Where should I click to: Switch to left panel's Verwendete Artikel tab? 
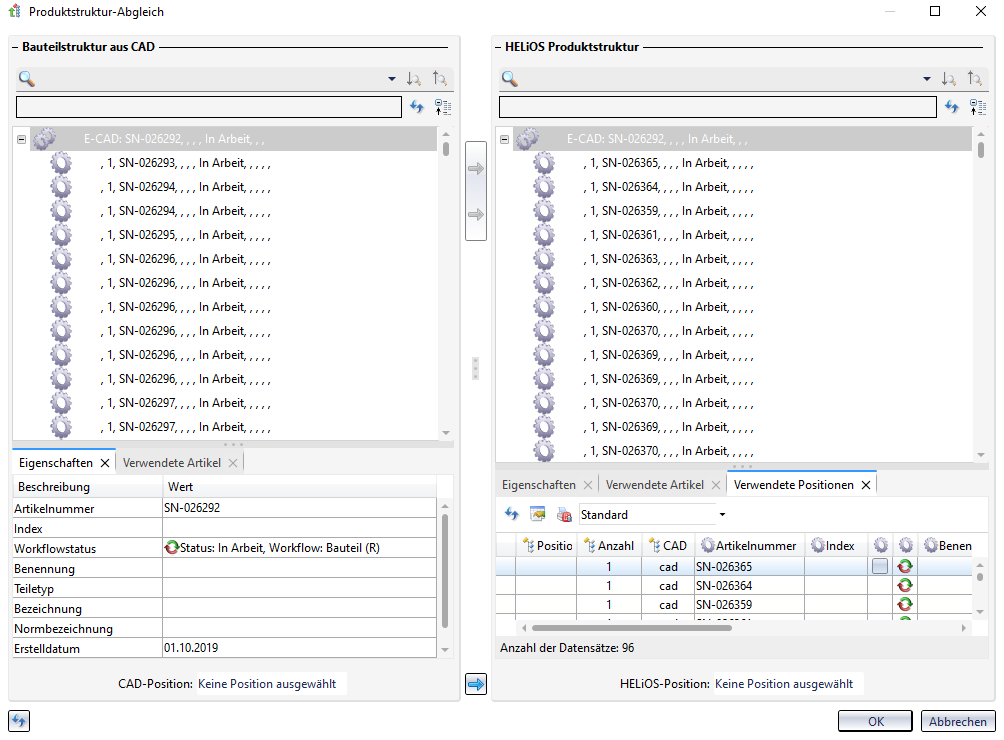[170, 463]
